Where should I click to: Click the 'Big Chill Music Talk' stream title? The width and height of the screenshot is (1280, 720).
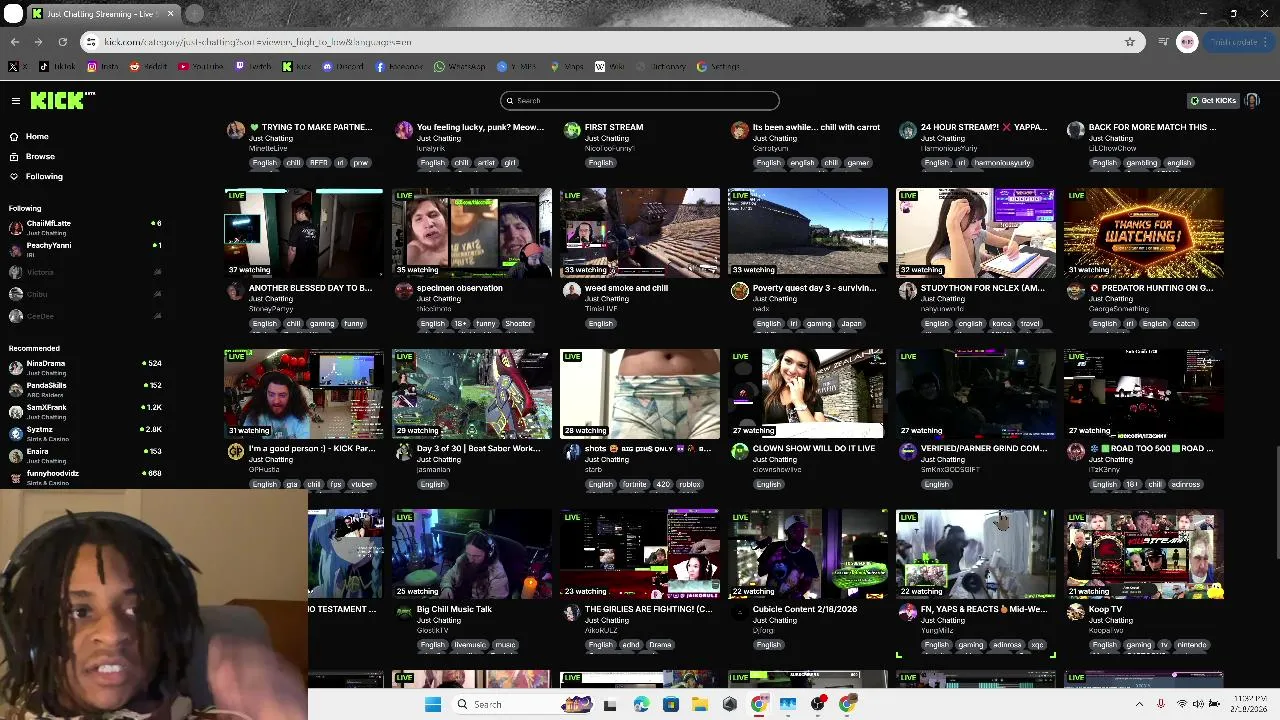[x=454, y=609]
